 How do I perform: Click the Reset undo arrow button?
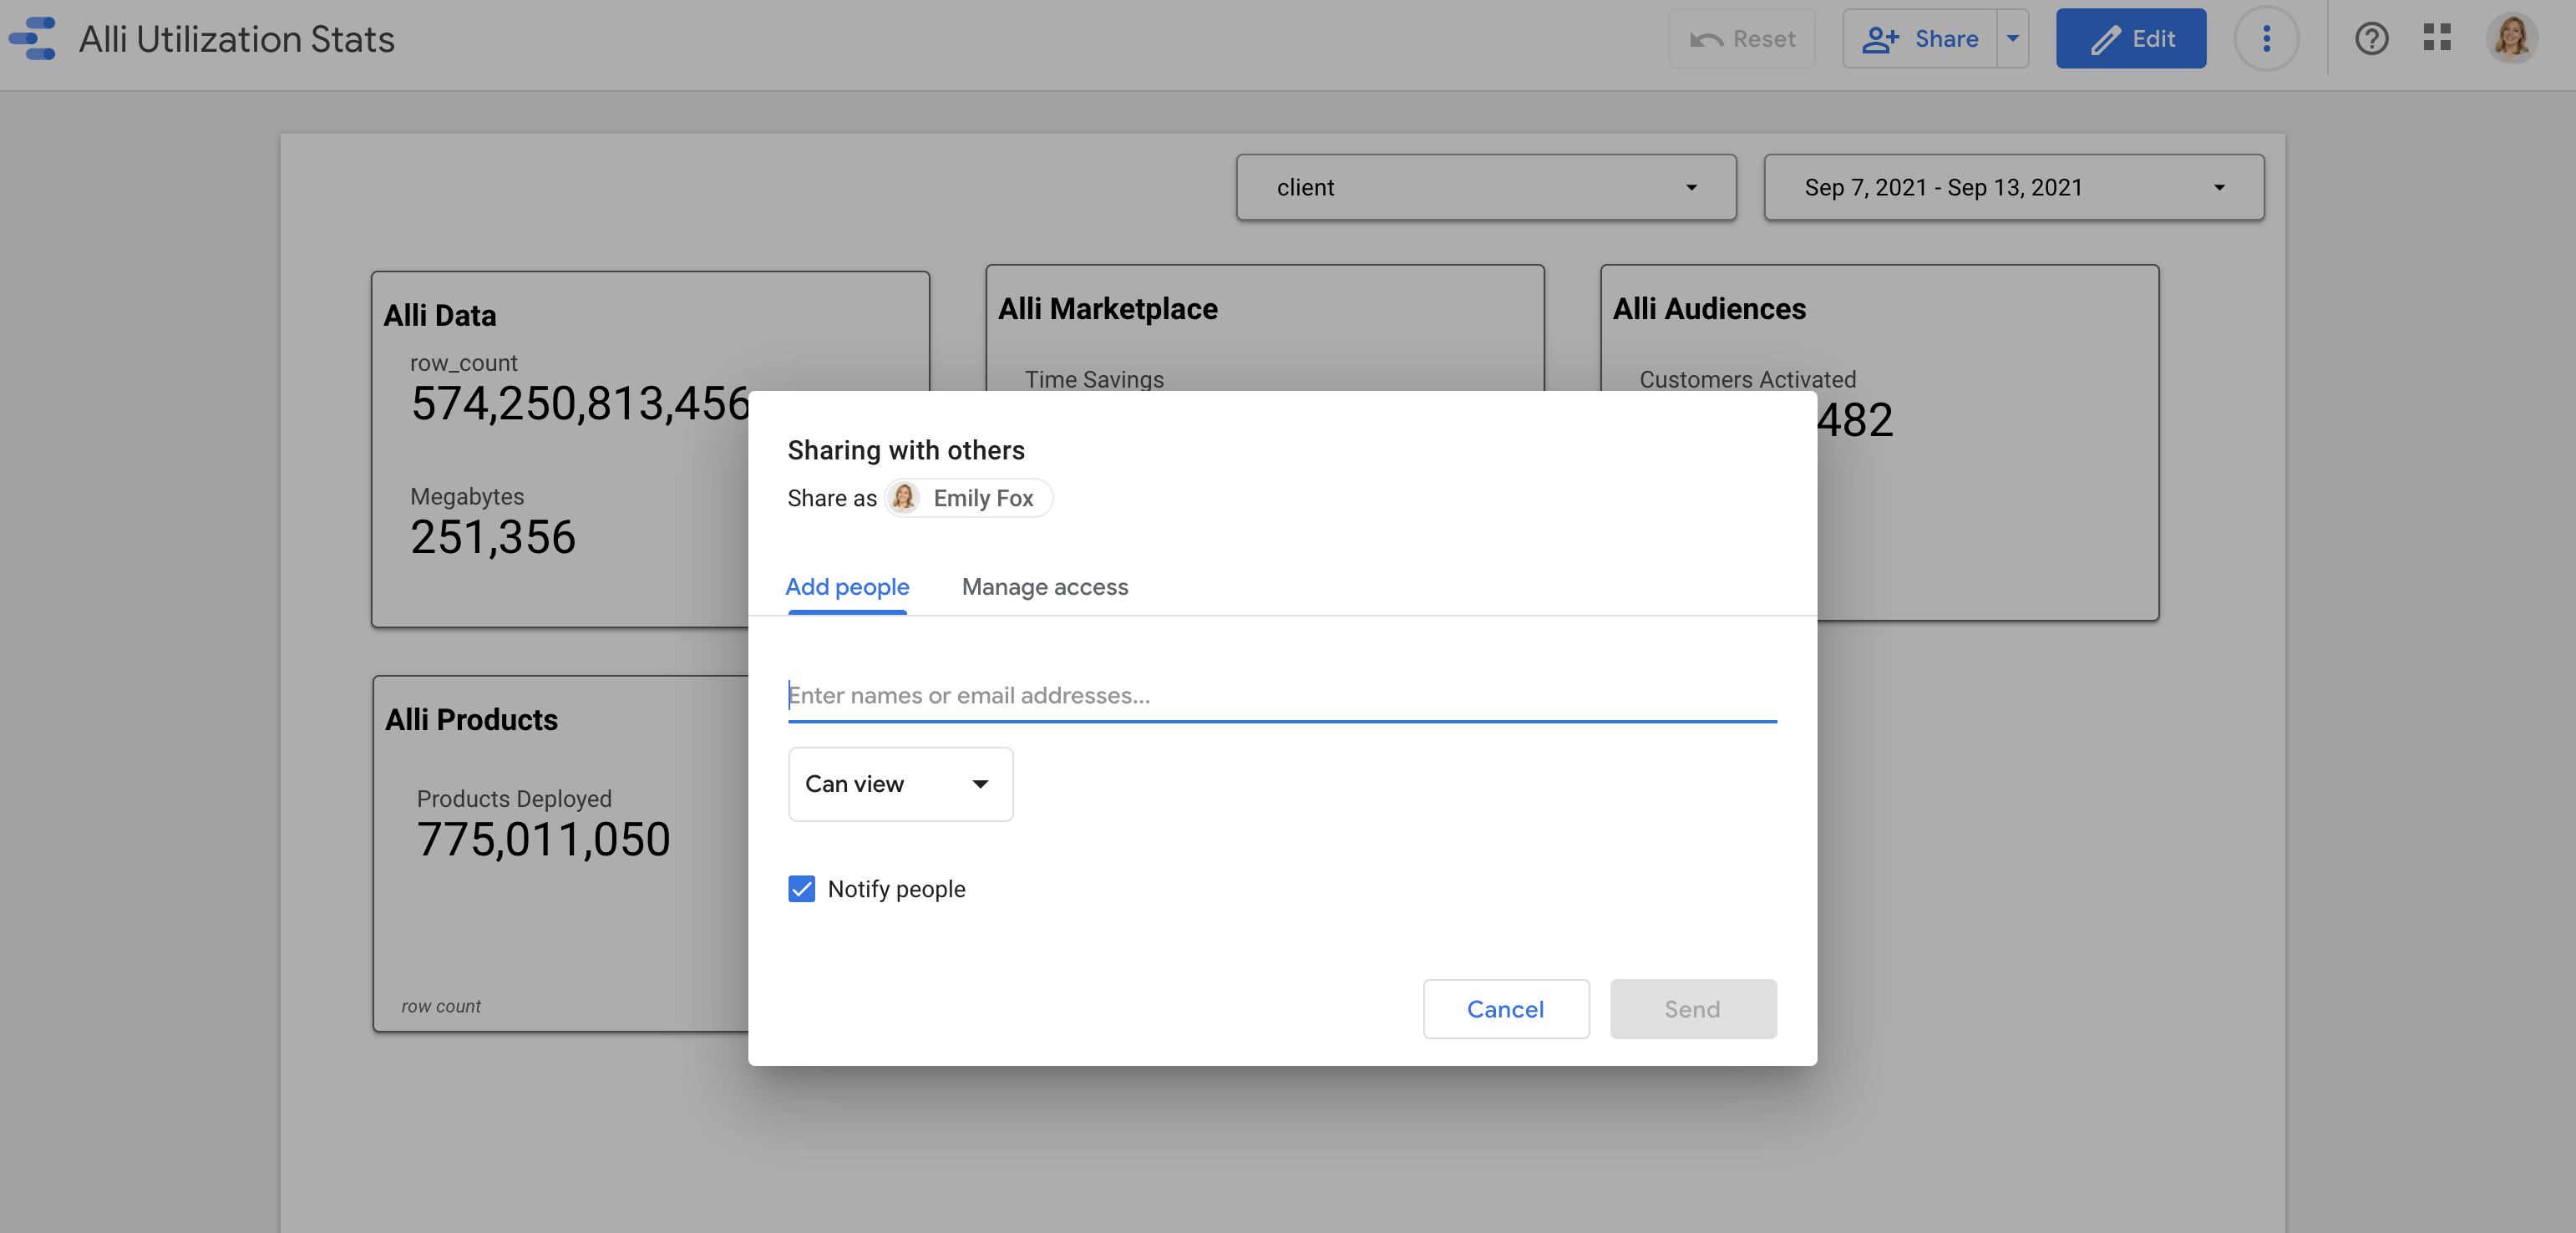point(1742,39)
